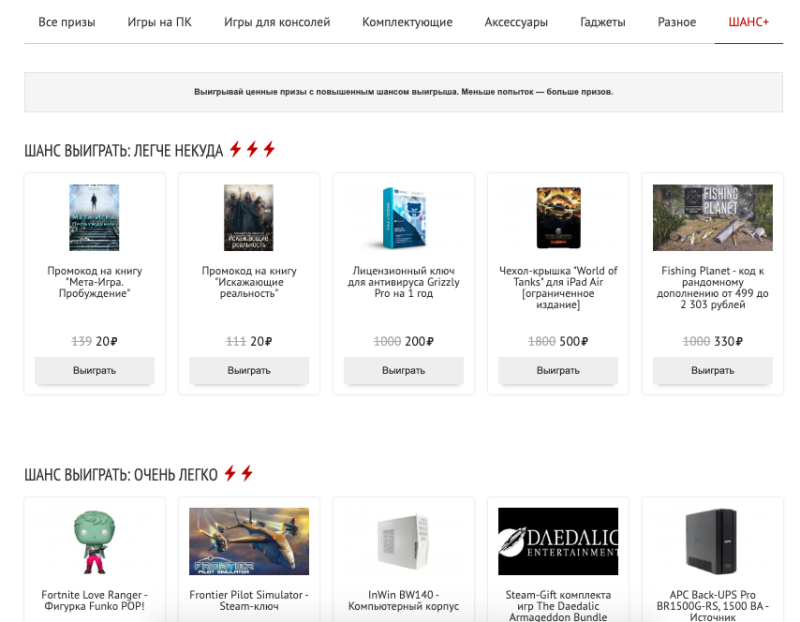The width and height of the screenshot is (800, 622).
Task: Open the Мета-Игра. Пробуждение book cover image
Action: pyautogui.click(x=94, y=217)
